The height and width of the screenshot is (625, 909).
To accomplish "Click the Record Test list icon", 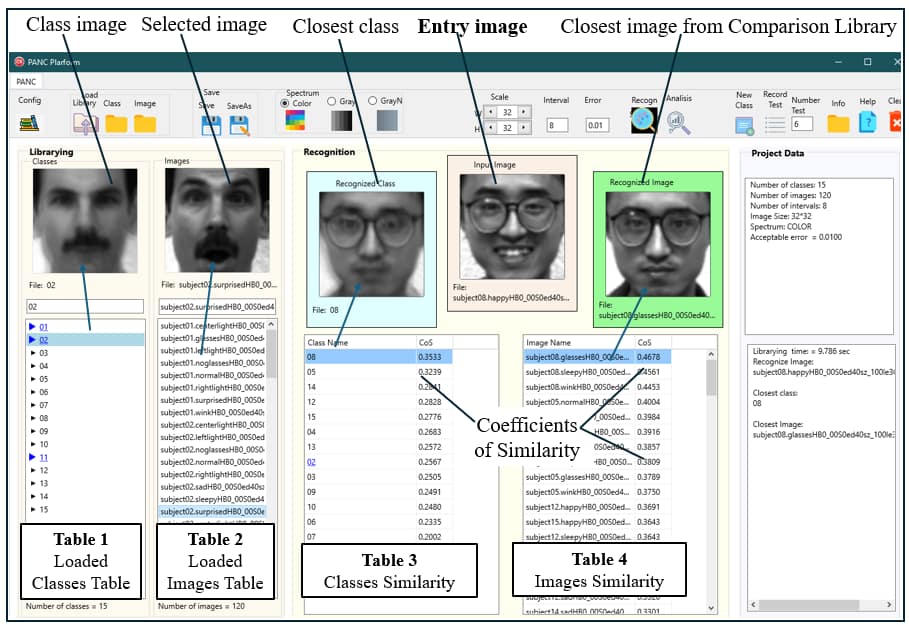I will click(775, 124).
